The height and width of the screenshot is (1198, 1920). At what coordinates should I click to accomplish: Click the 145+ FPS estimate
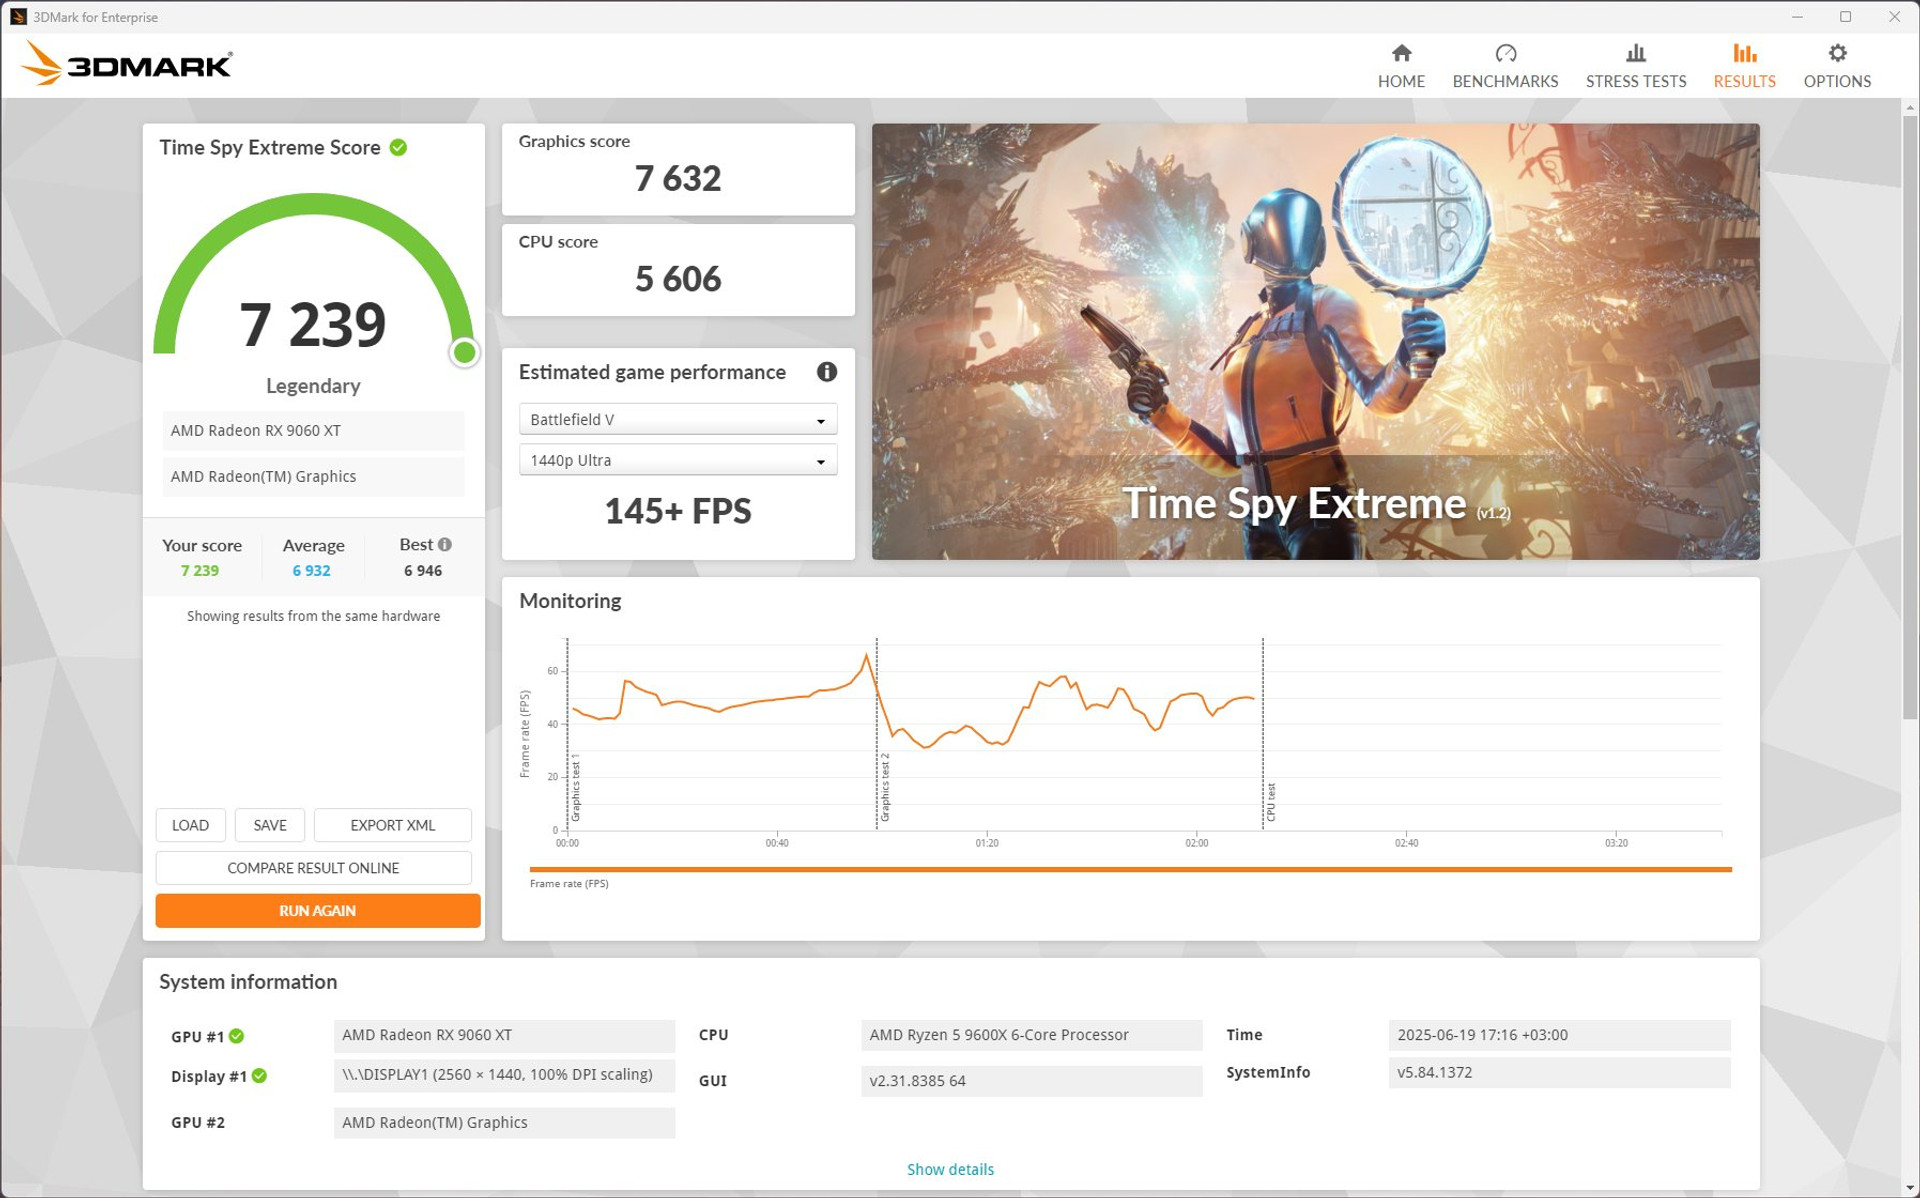click(677, 511)
